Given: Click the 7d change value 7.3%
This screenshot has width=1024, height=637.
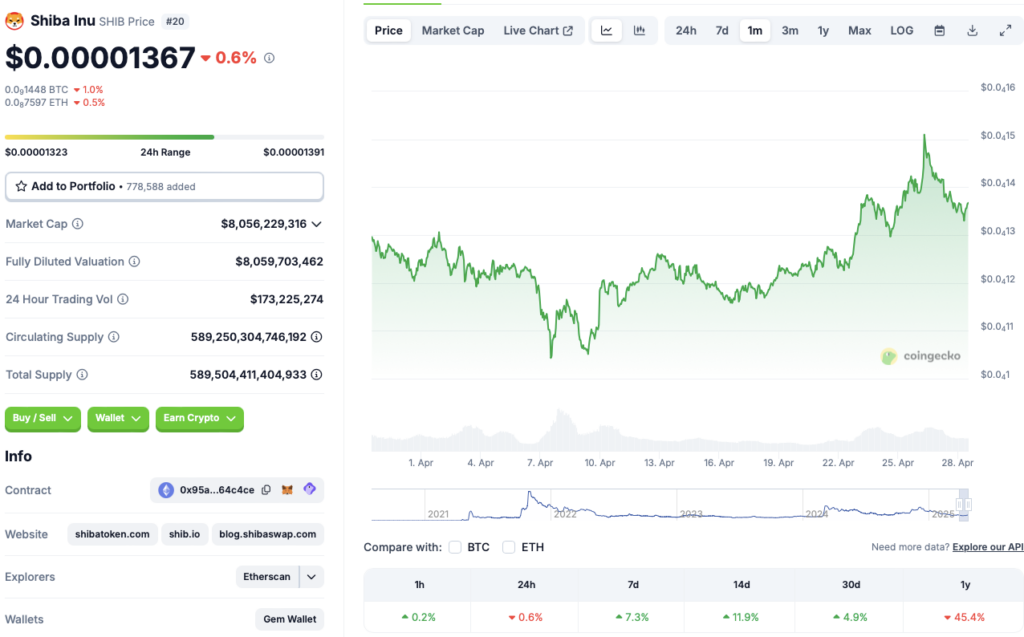Looking at the screenshot, I should pos(633,617).
